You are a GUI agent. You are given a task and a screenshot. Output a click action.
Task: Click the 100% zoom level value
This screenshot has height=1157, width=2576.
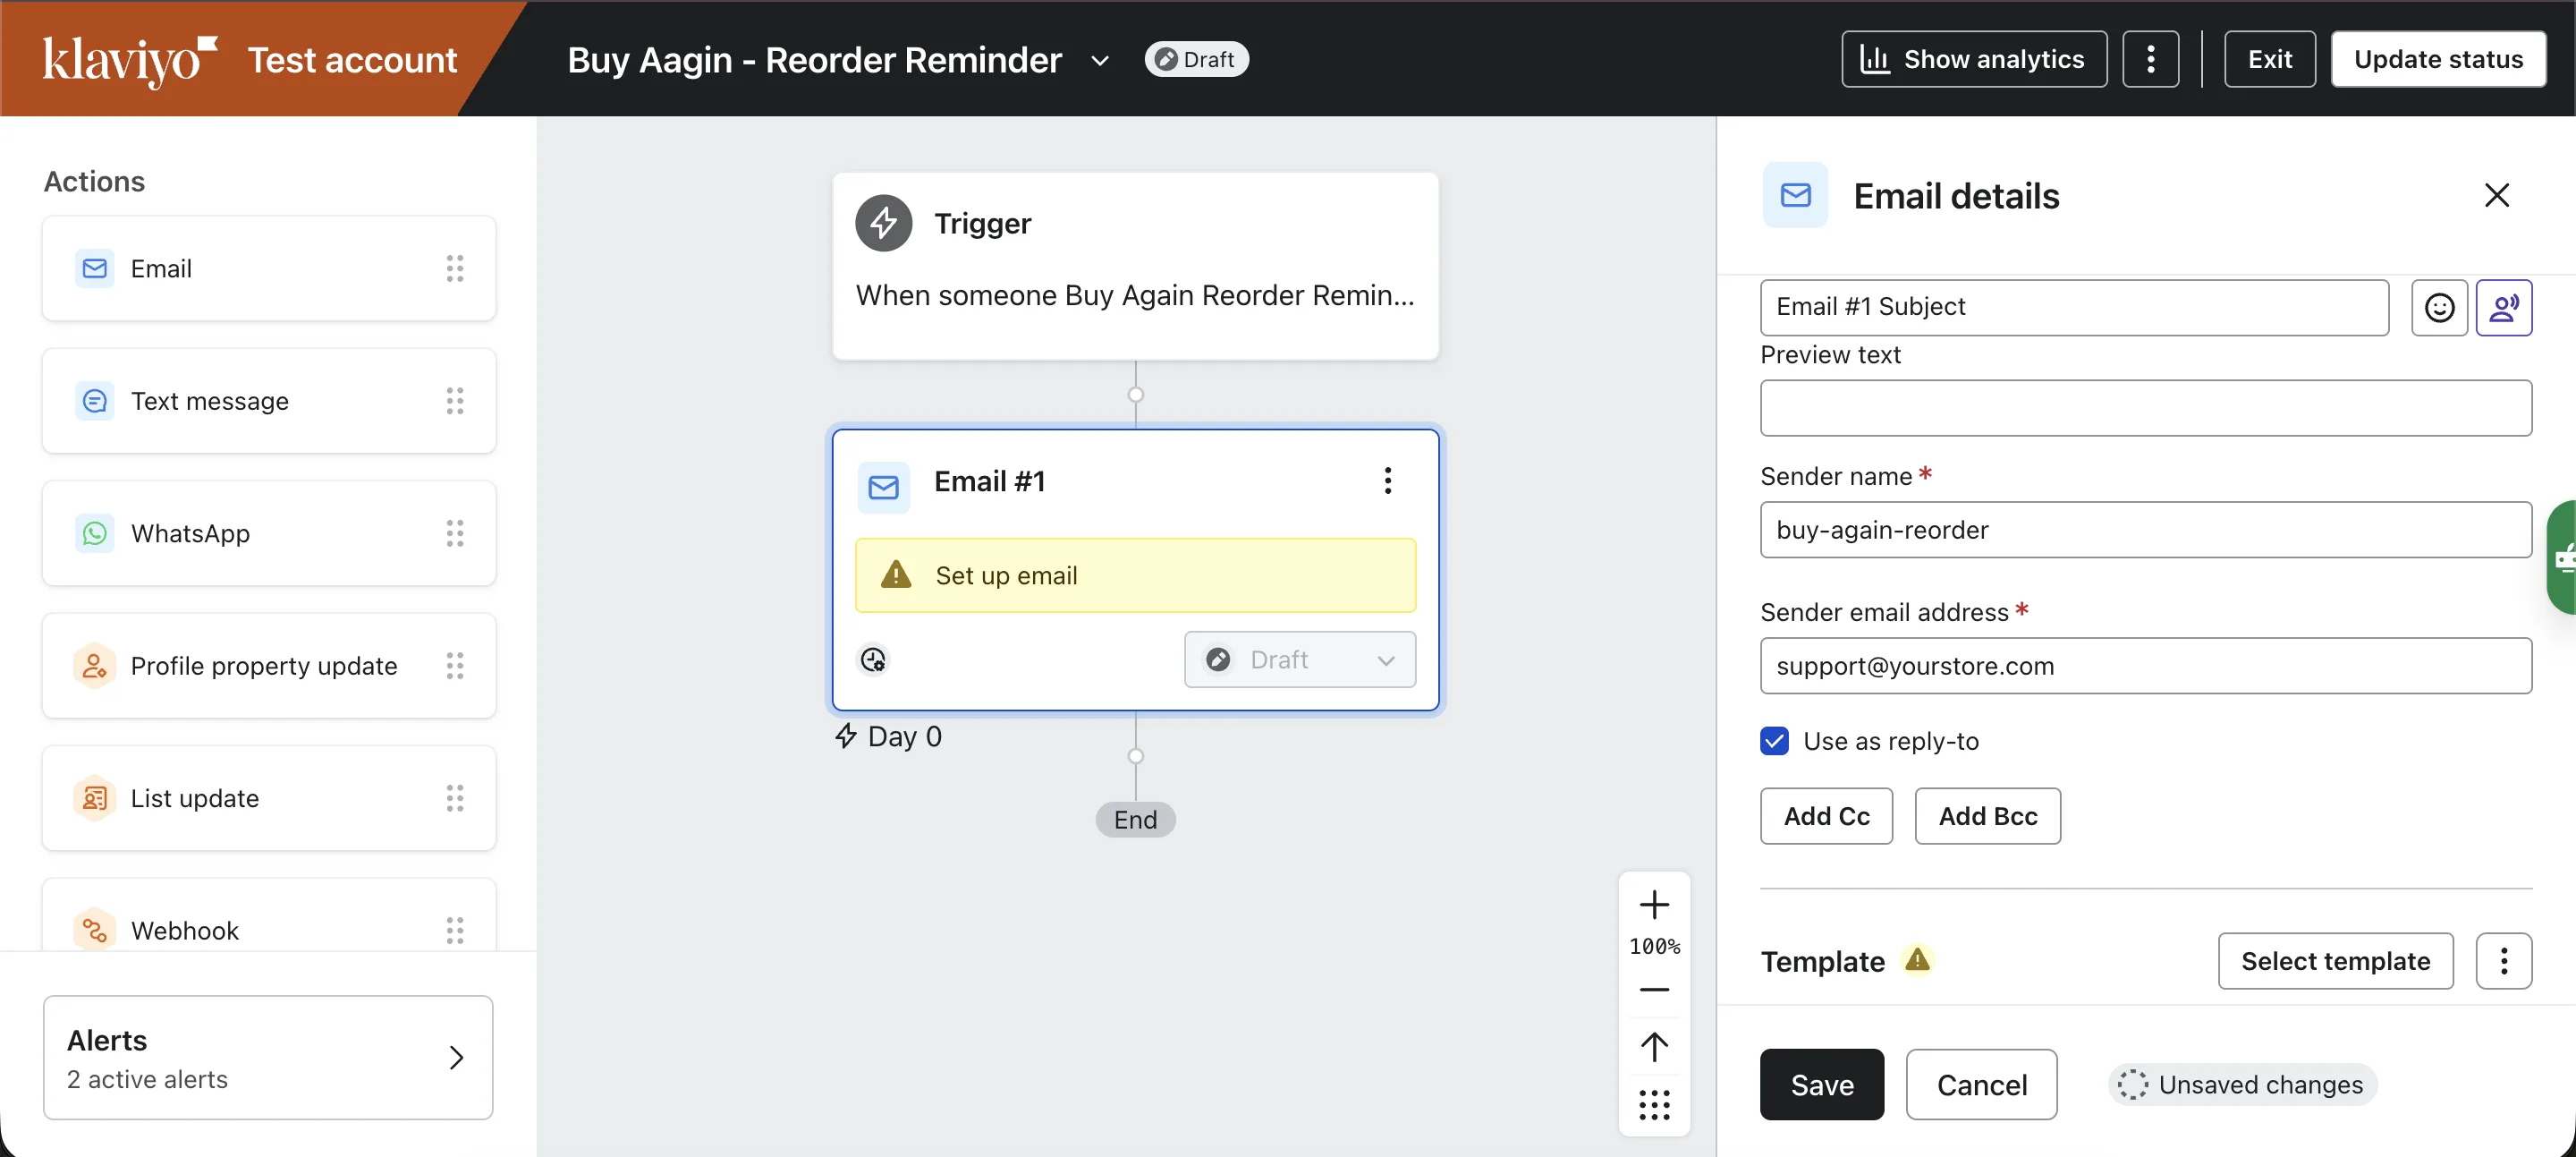[x=1654, y=947]
